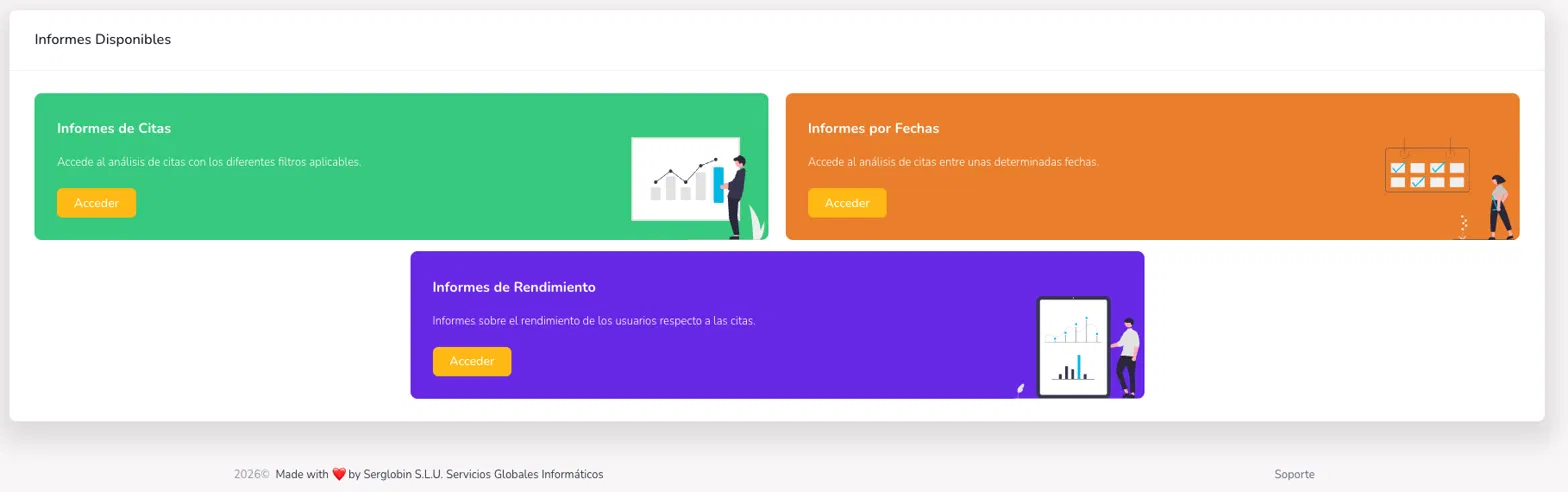Select the 'Informes por Fechas' heading
The image size is (1568, 492).
873,129
